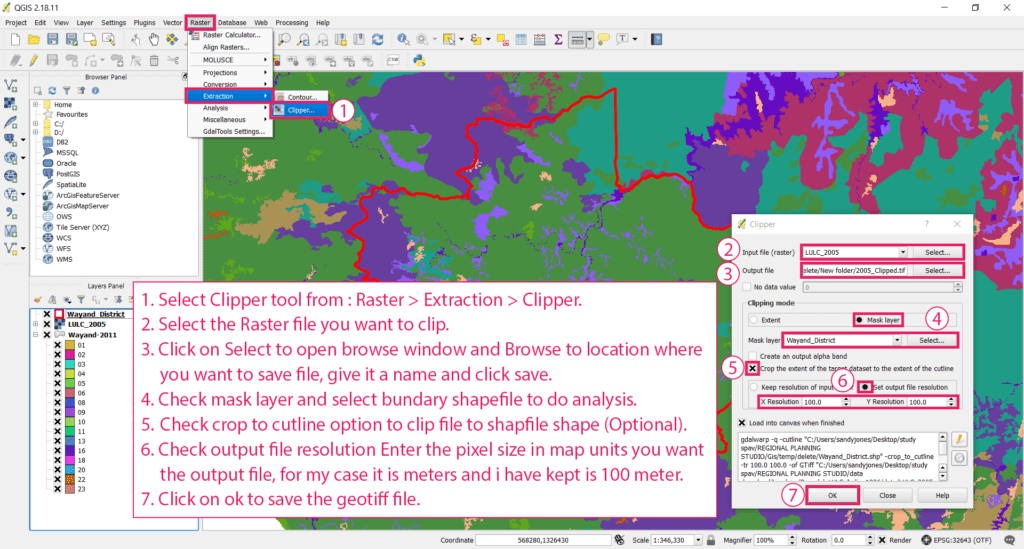The height and width of the screenshot is (549, 1024).
Task: Expand the C:/ drive in Browser Panel
Action: (x=36, y=123)
